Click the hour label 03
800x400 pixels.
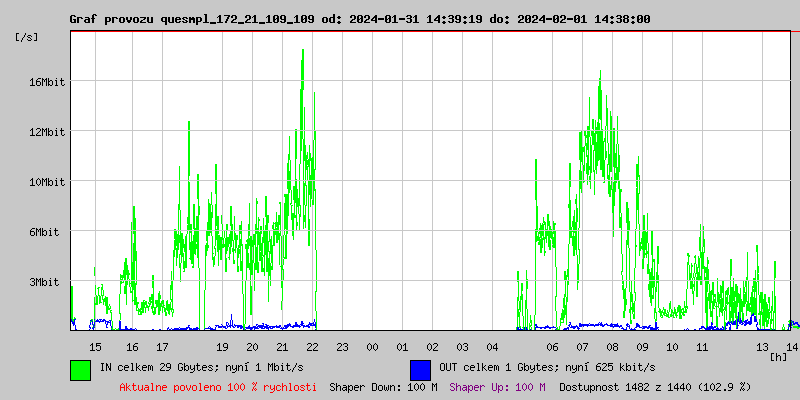(x=462, y=347)
